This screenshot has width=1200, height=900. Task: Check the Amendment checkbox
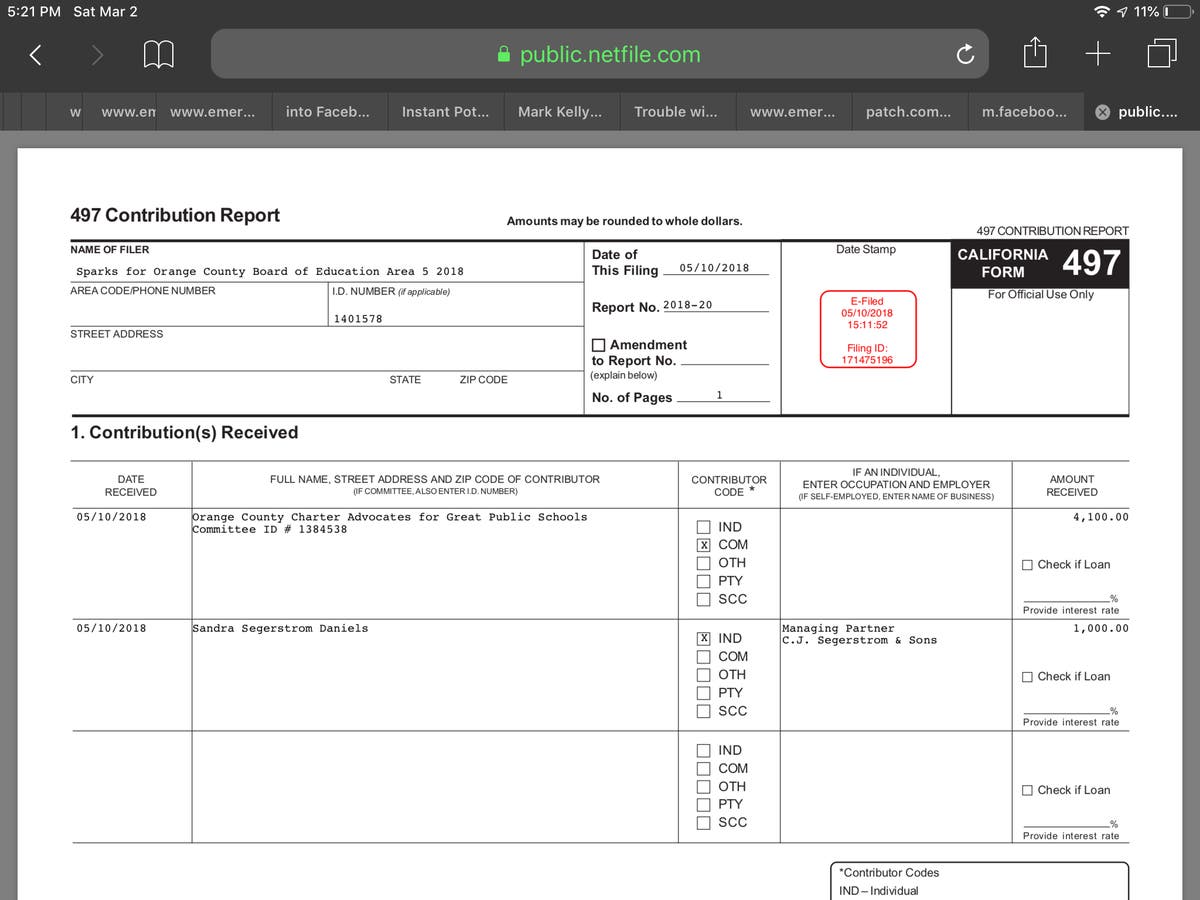[x=599, y=345]
